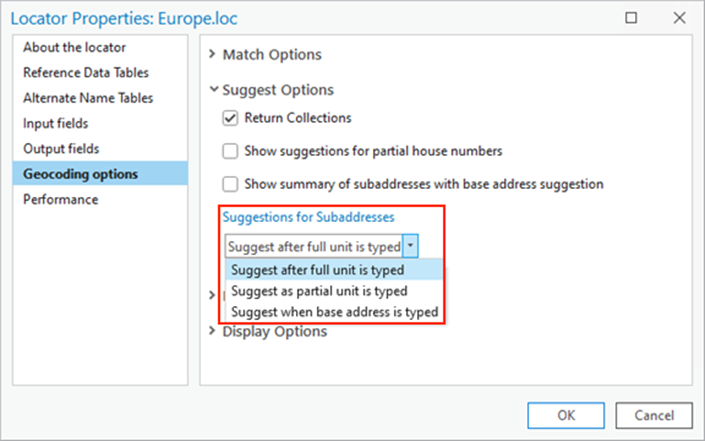The width and height of the screenshot is (705, 441).
Task: Uncheck the Return Collections checkbox
Action: pos(231,118)
